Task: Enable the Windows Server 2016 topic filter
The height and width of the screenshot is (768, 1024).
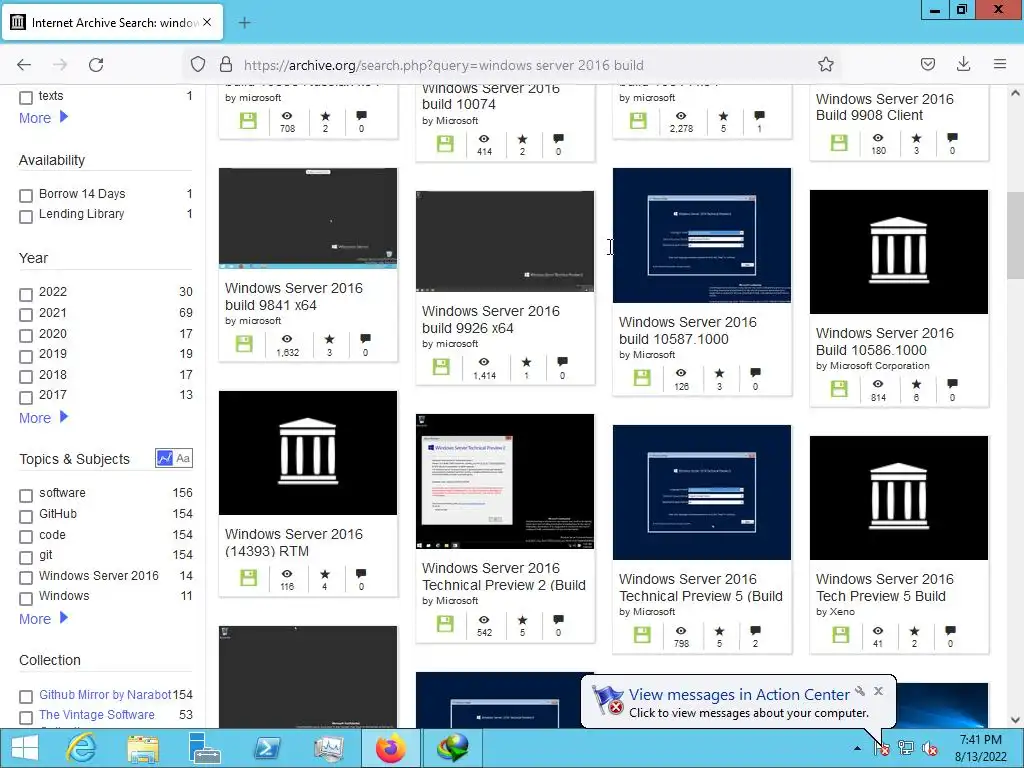Action: [26, 578]
